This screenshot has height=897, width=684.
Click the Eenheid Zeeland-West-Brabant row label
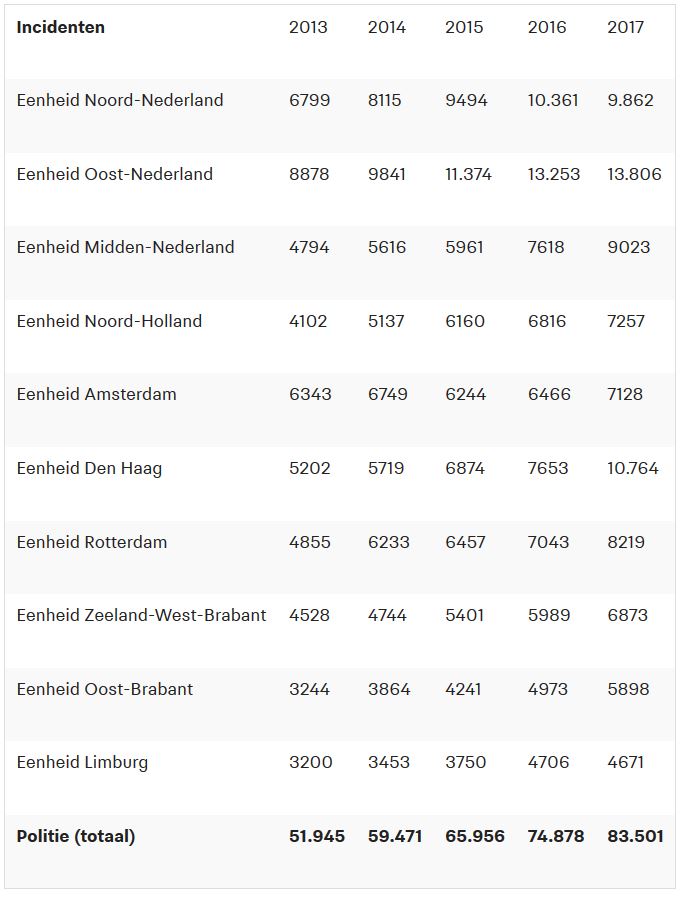pyautogui.click(x=141, y=616)
